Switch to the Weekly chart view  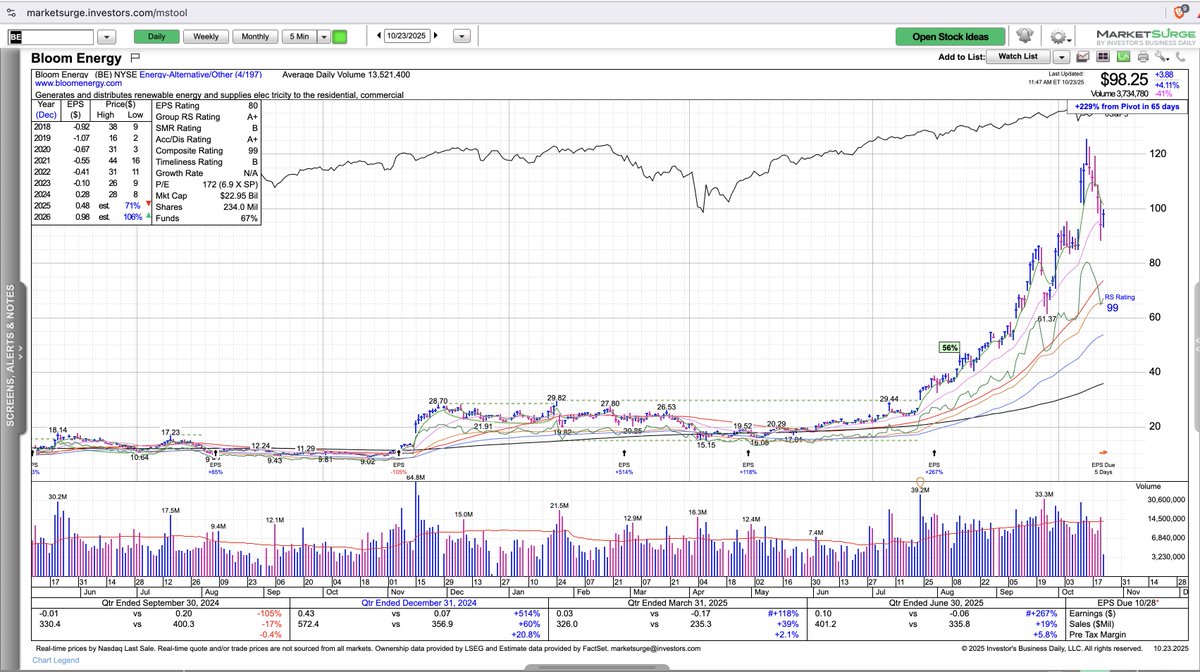coord(206,36)
